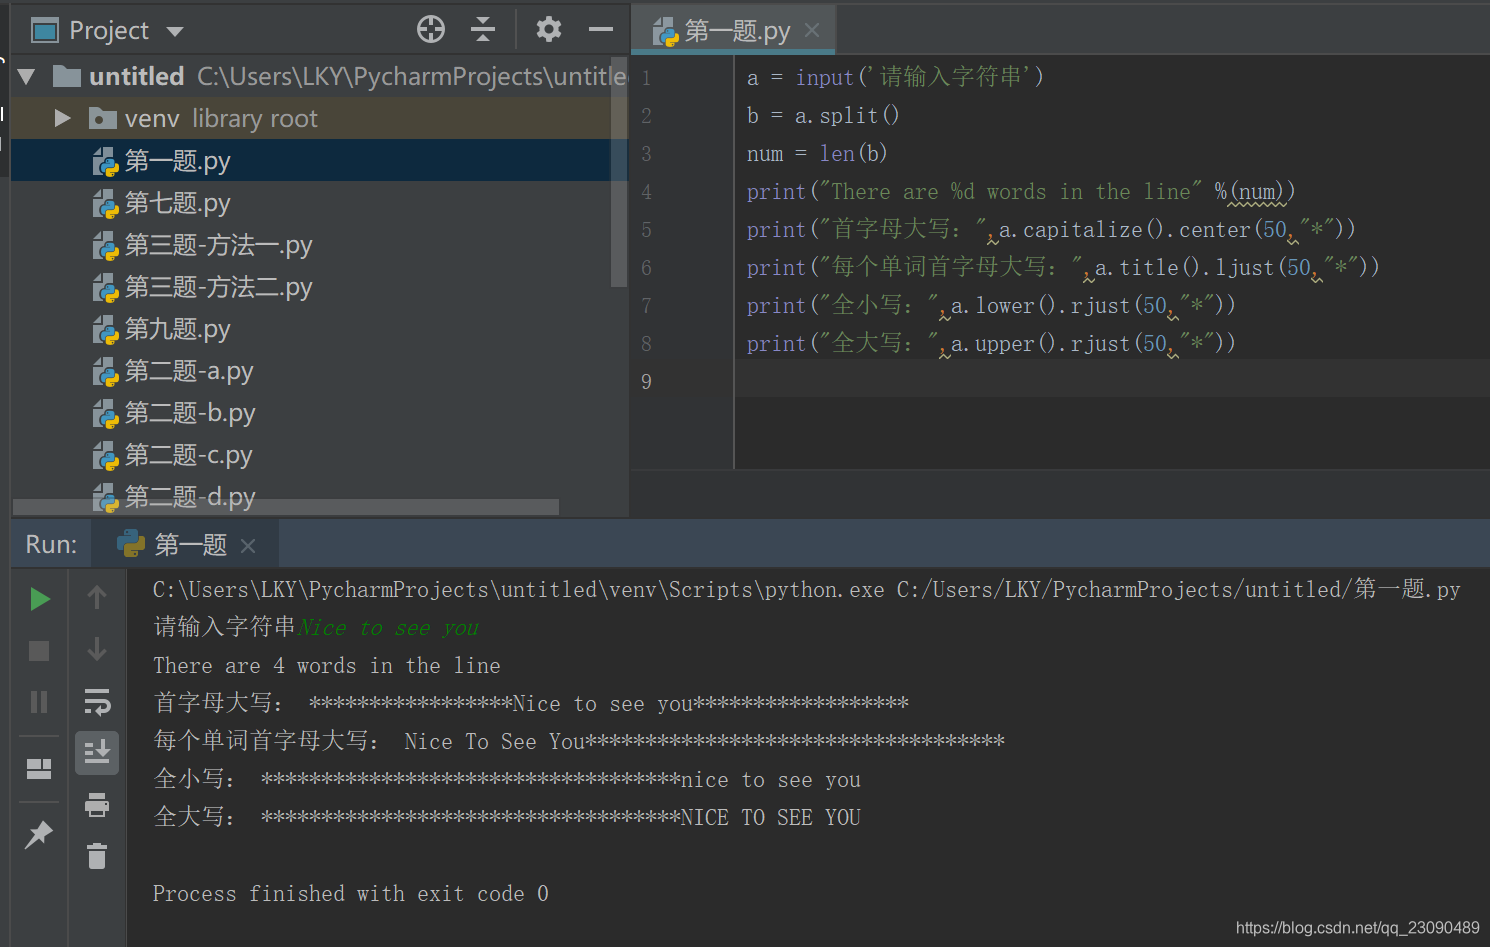This screenshot has height=947, width=1490.
Task: Open the Project view dropdown
Action: click(175, 31)
